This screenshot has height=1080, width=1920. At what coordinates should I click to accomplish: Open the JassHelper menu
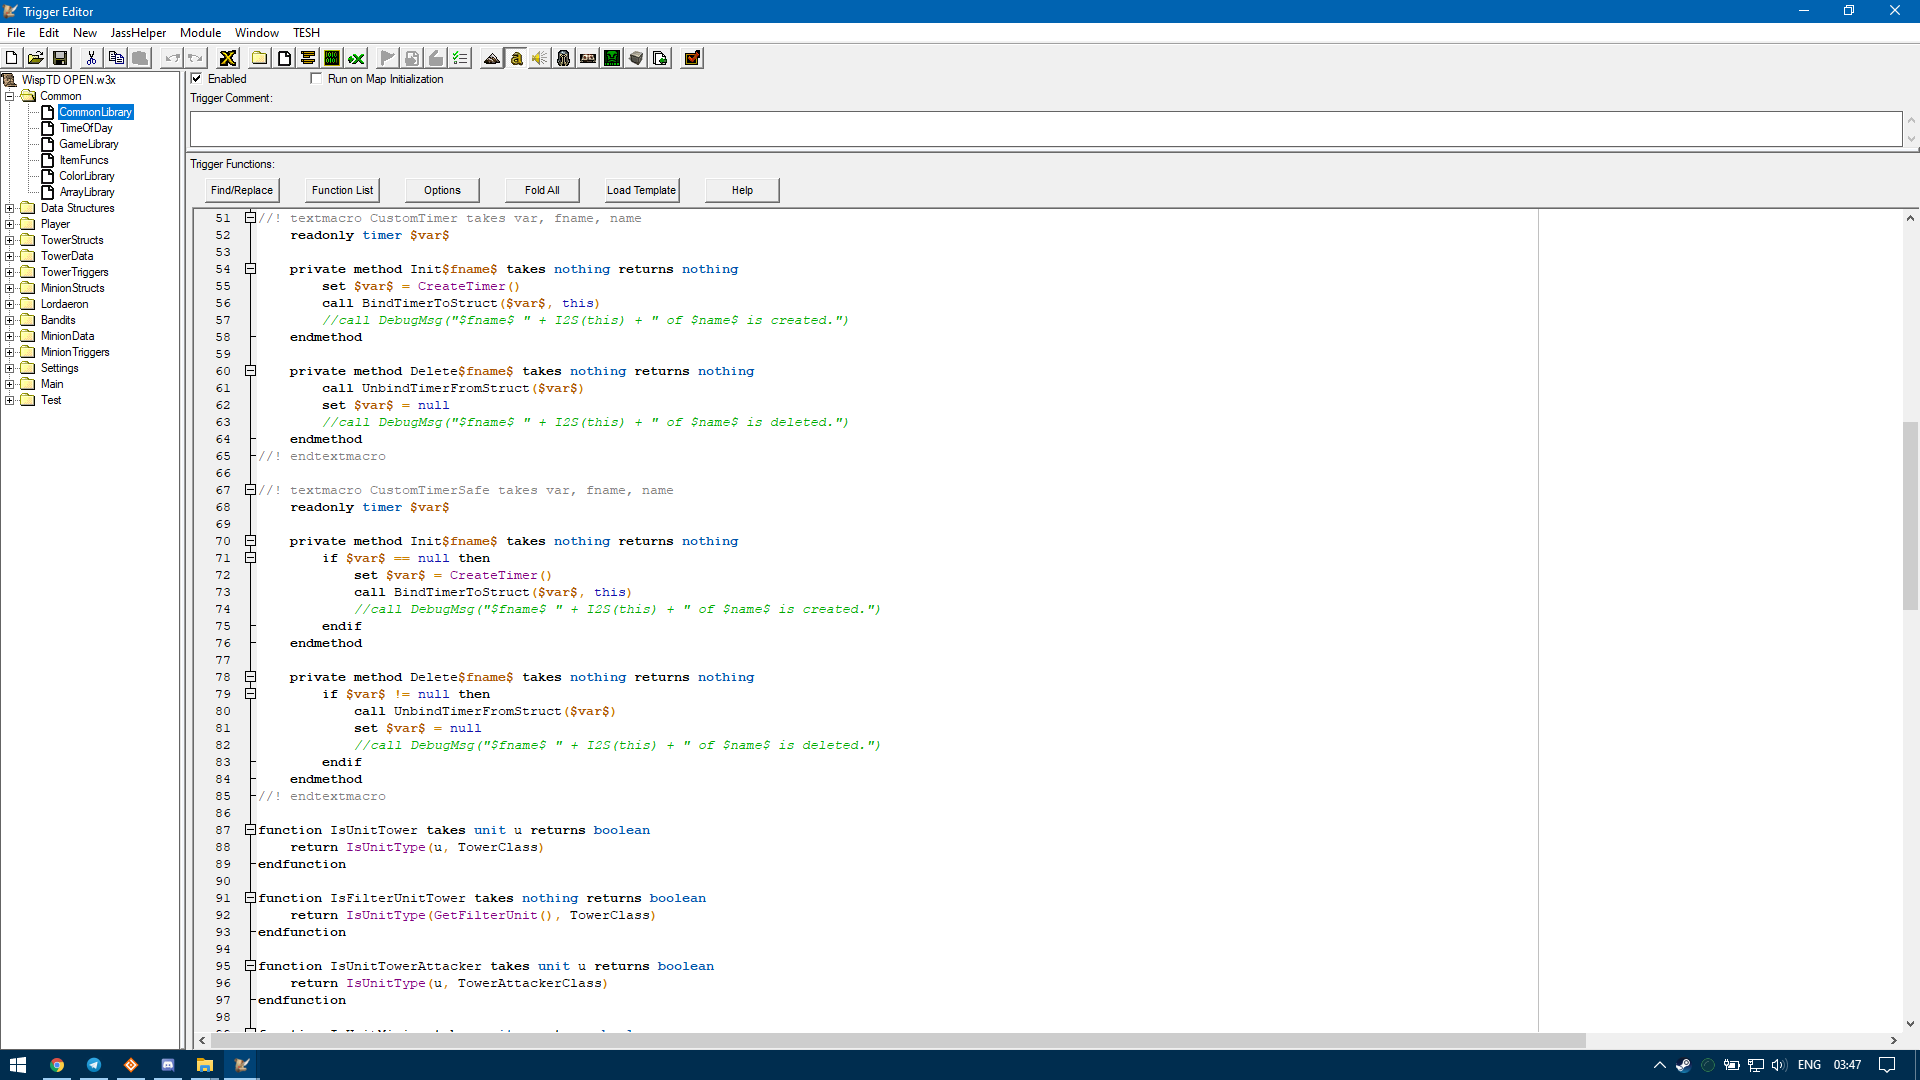click(138, 33)
